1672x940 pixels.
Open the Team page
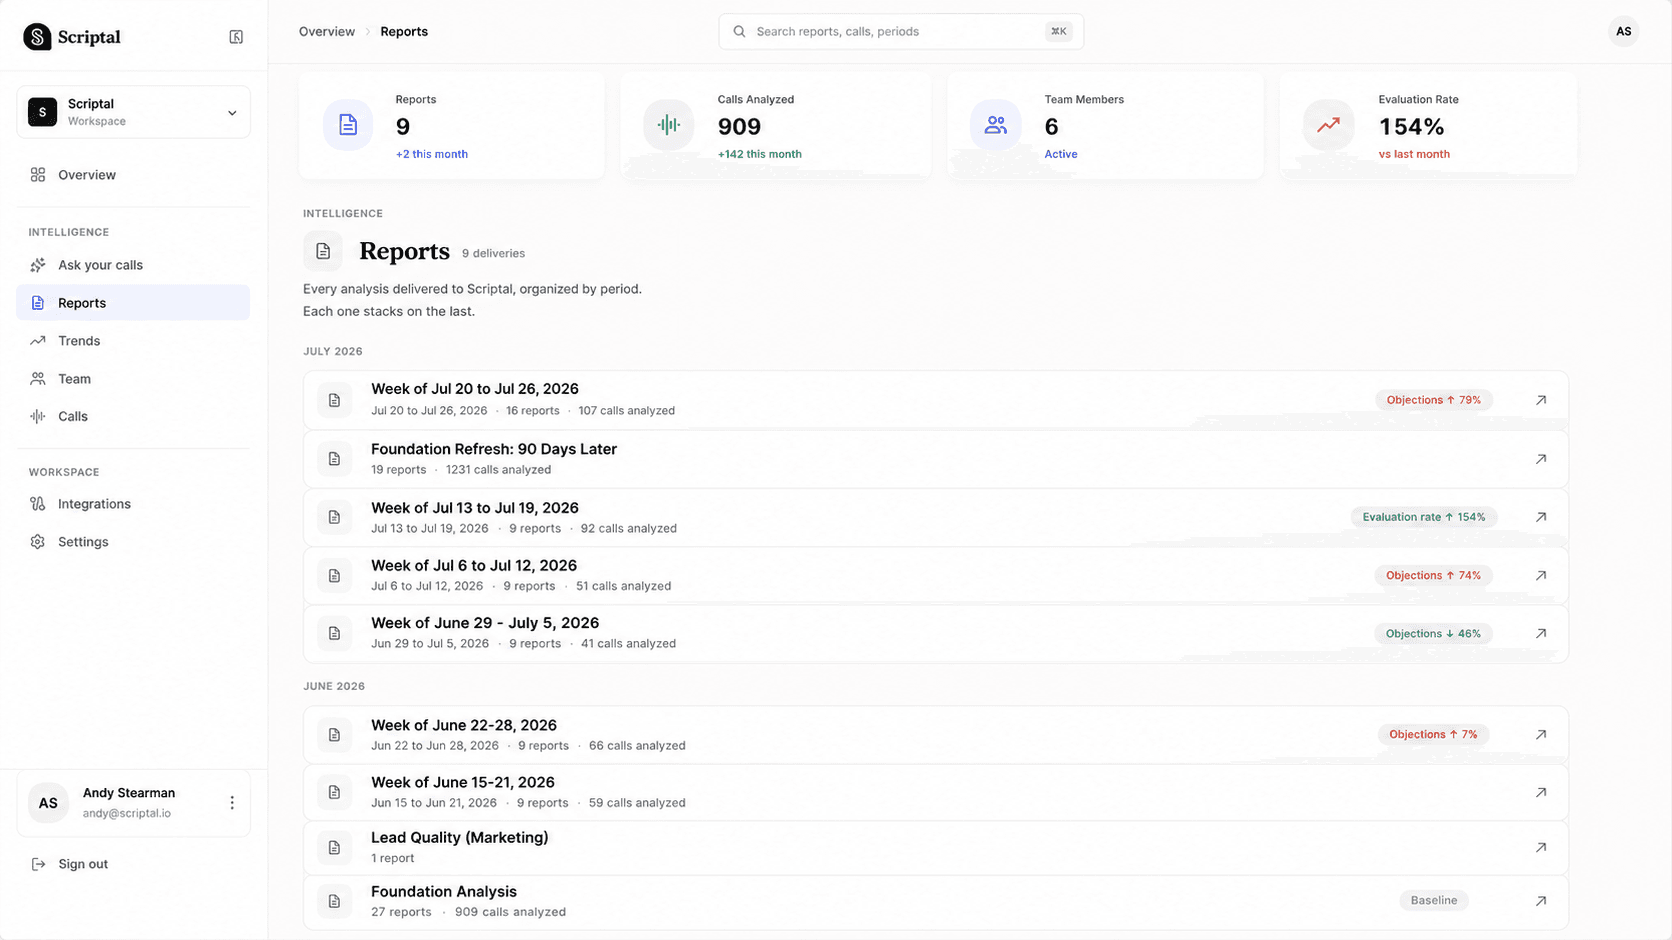coord(133,379)
